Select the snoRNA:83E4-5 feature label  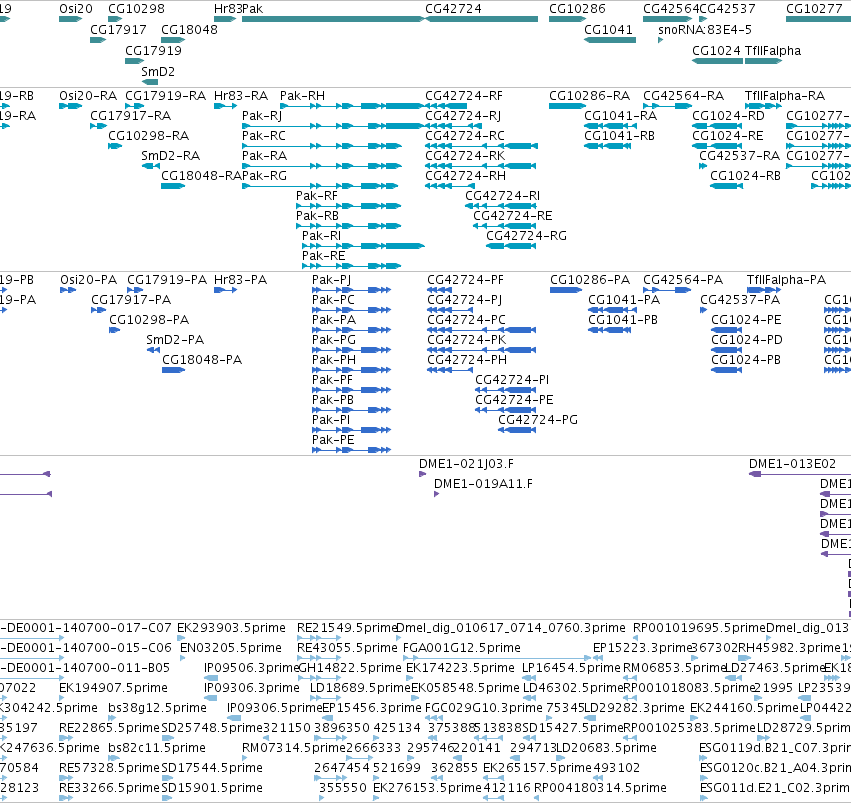pos(705,29)
